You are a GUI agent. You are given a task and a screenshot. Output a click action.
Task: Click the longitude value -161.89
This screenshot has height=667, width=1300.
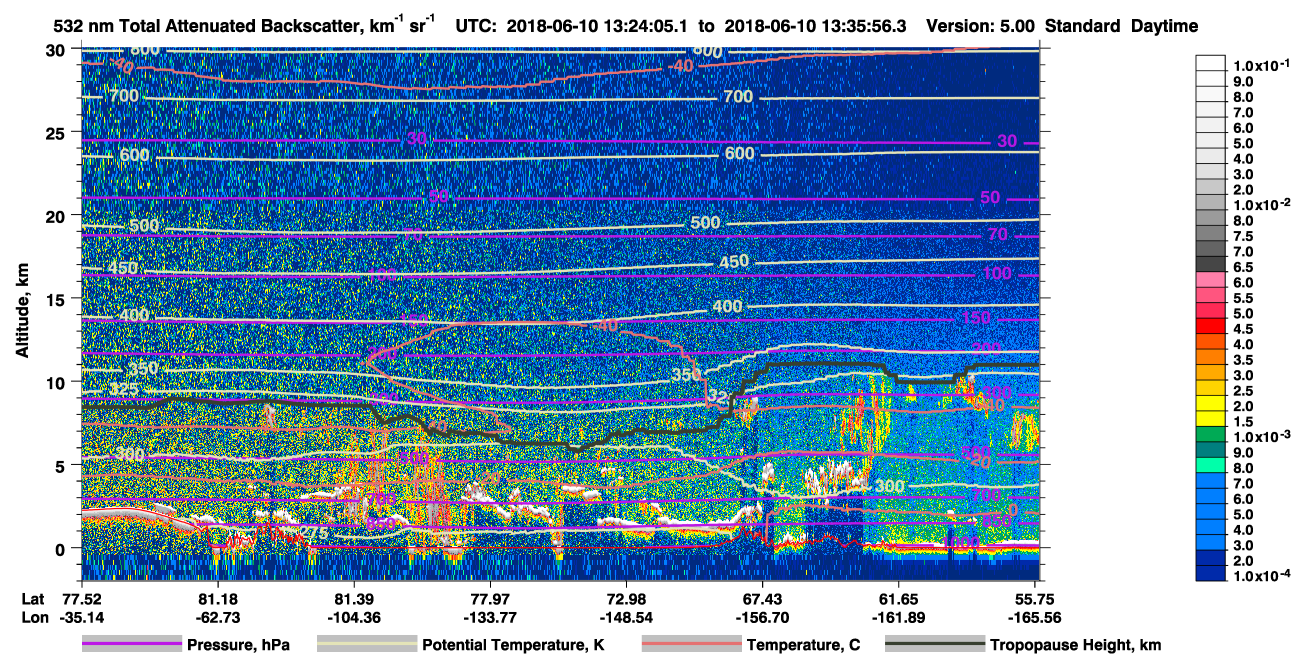(899, 617)
